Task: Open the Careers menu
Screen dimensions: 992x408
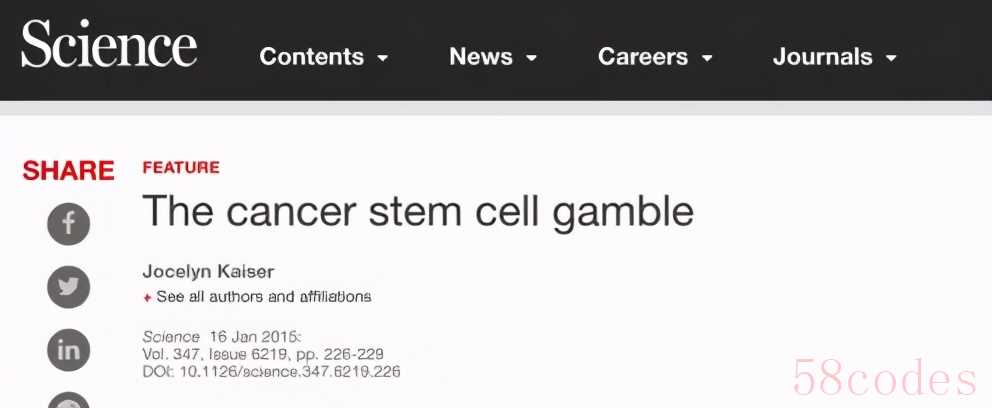Action: tap(643, 57)
